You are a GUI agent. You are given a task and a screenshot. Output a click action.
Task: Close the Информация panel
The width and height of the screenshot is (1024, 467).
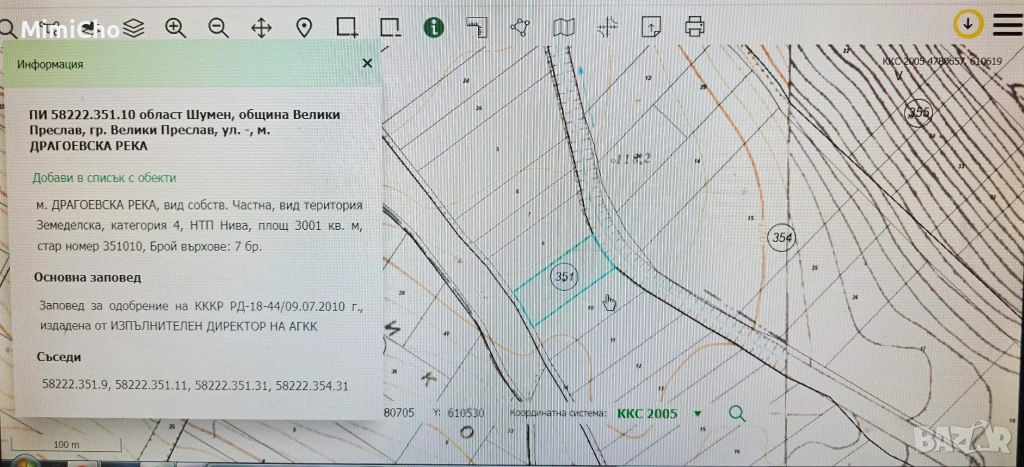pos(367,63)
